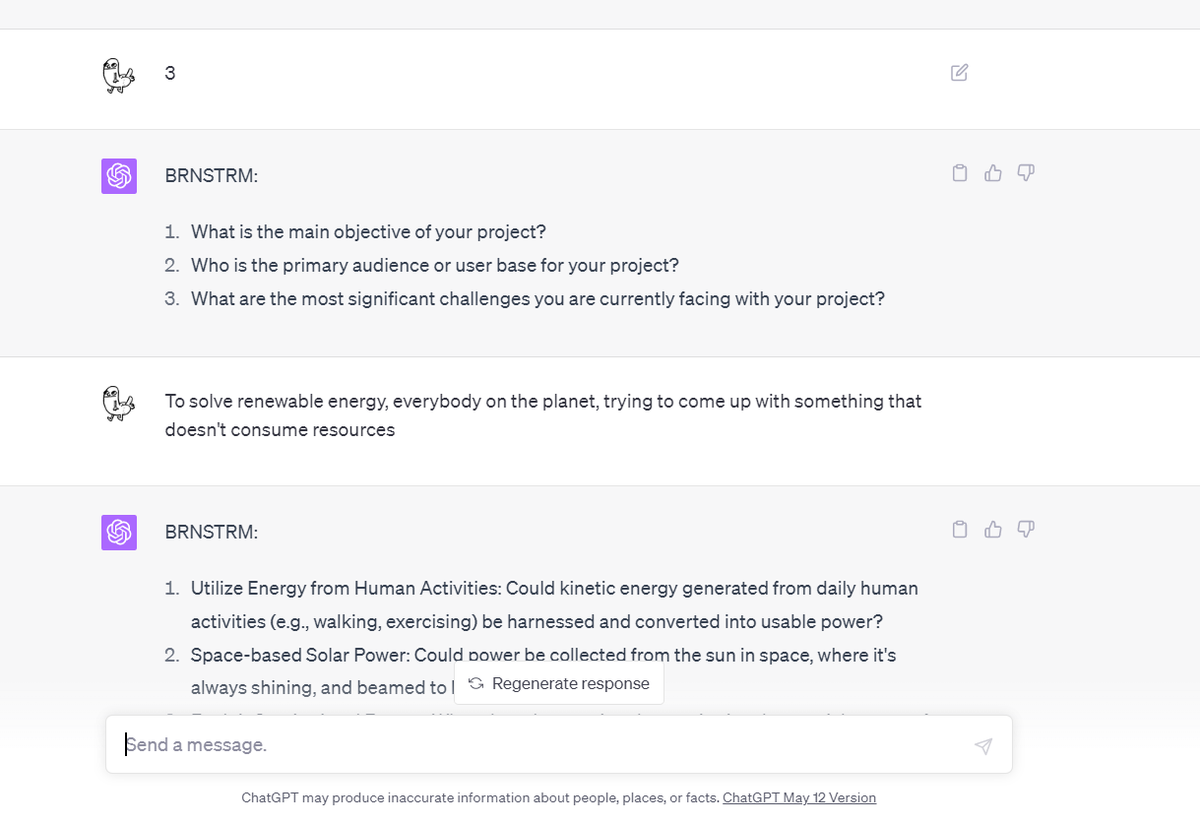Copy the second BRNSTRM response with the clipboard icon
This screenshot has height=824, width=1200.
[960, 529]
